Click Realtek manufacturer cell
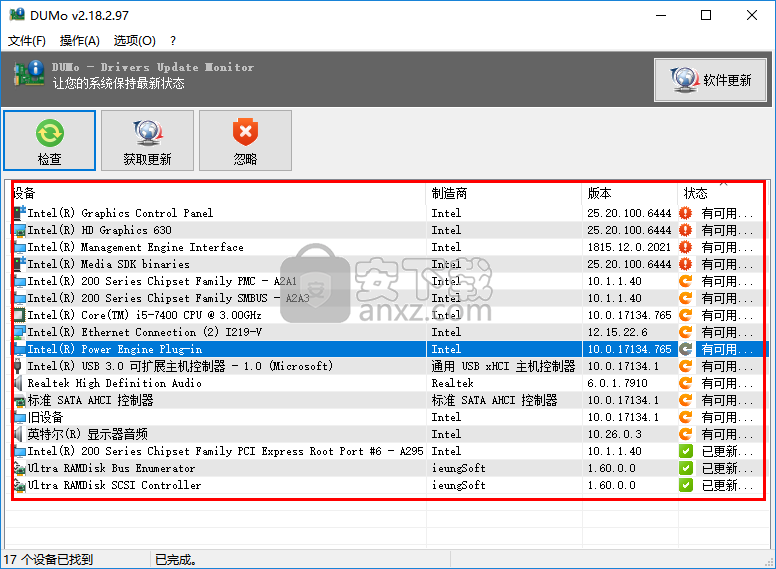This screenshot has width=776, height=569. click(452, 383)
